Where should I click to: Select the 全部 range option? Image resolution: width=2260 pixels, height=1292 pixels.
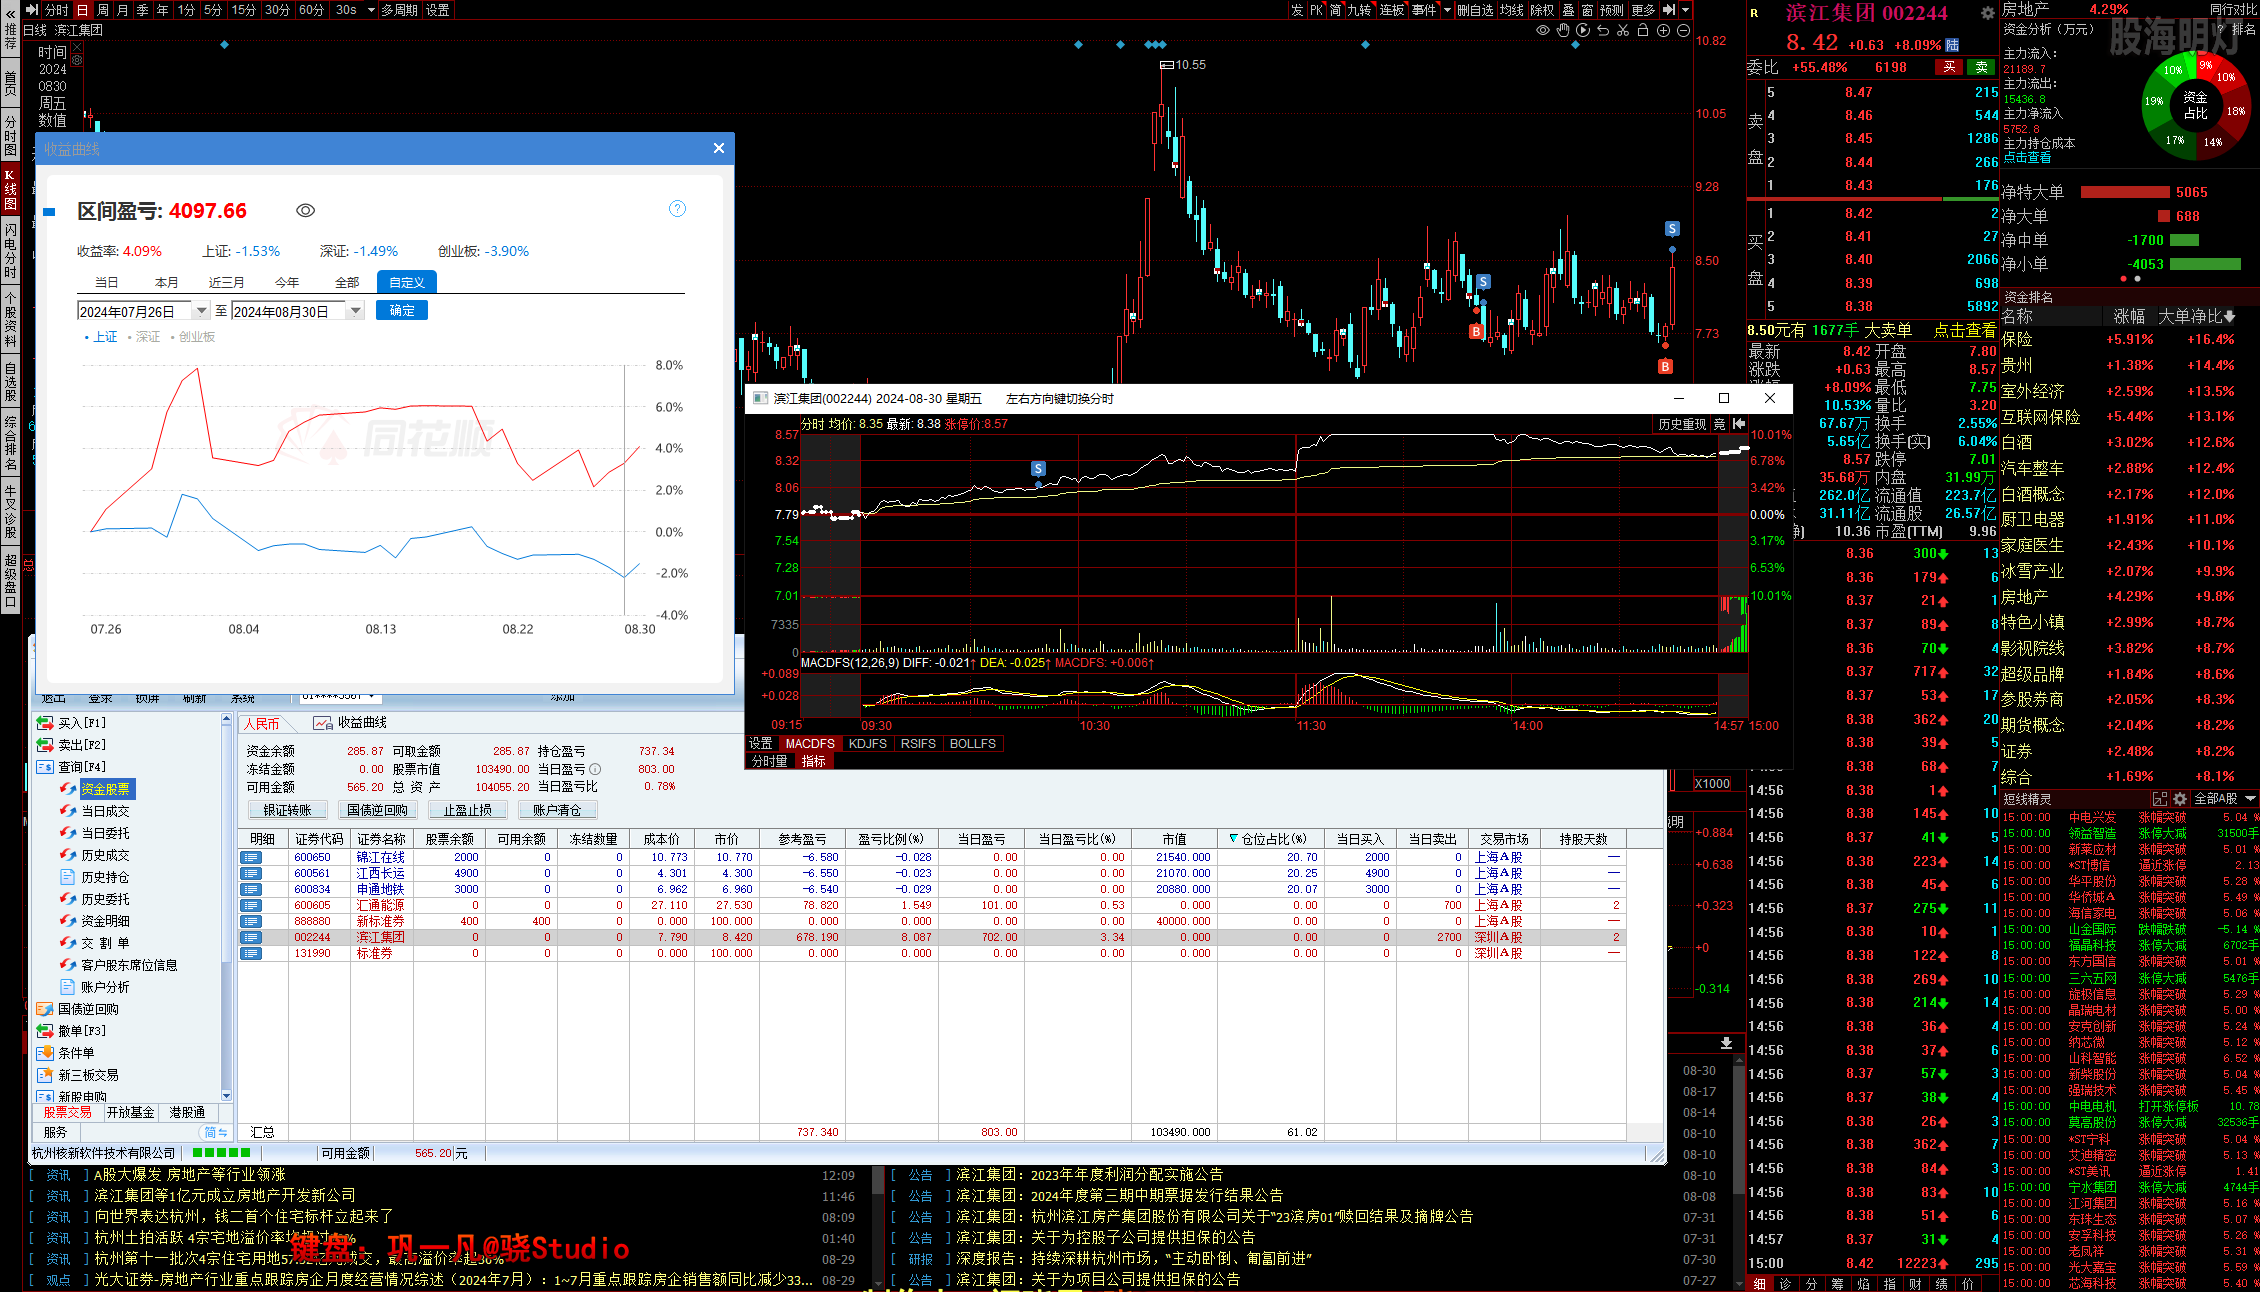click(347, 283)
